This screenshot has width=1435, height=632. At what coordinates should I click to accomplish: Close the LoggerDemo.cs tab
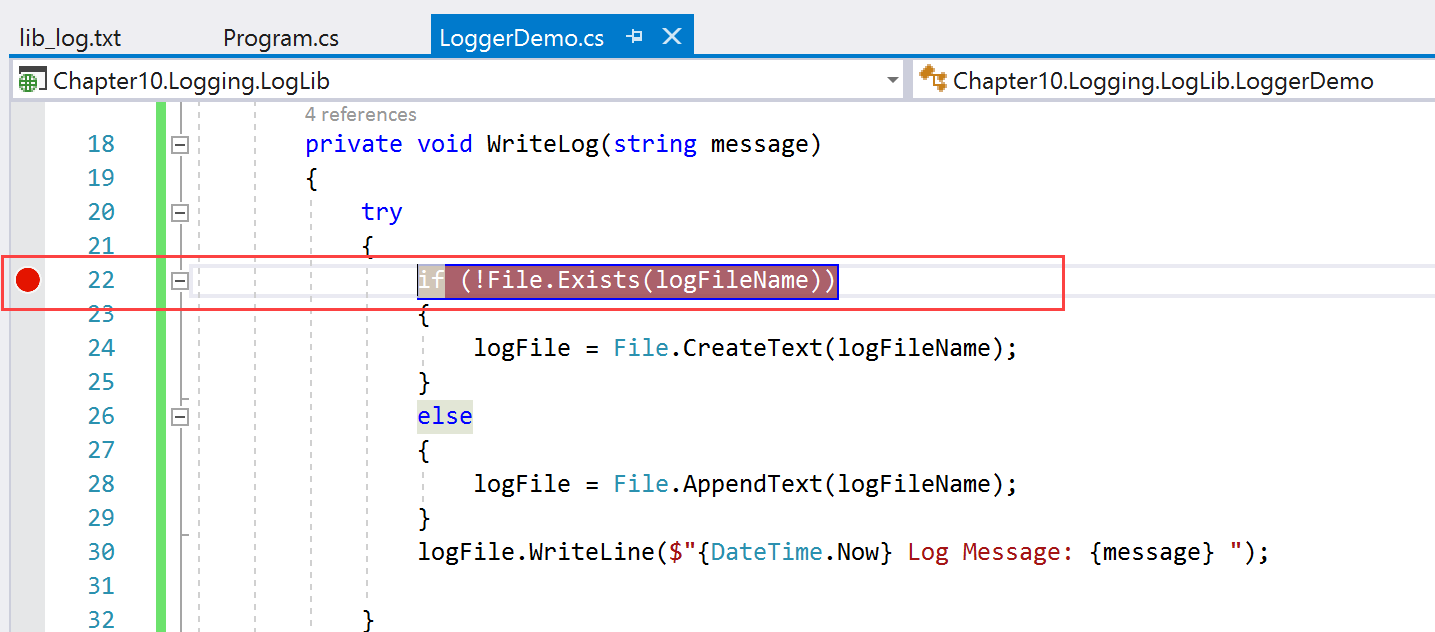(672, 37)
